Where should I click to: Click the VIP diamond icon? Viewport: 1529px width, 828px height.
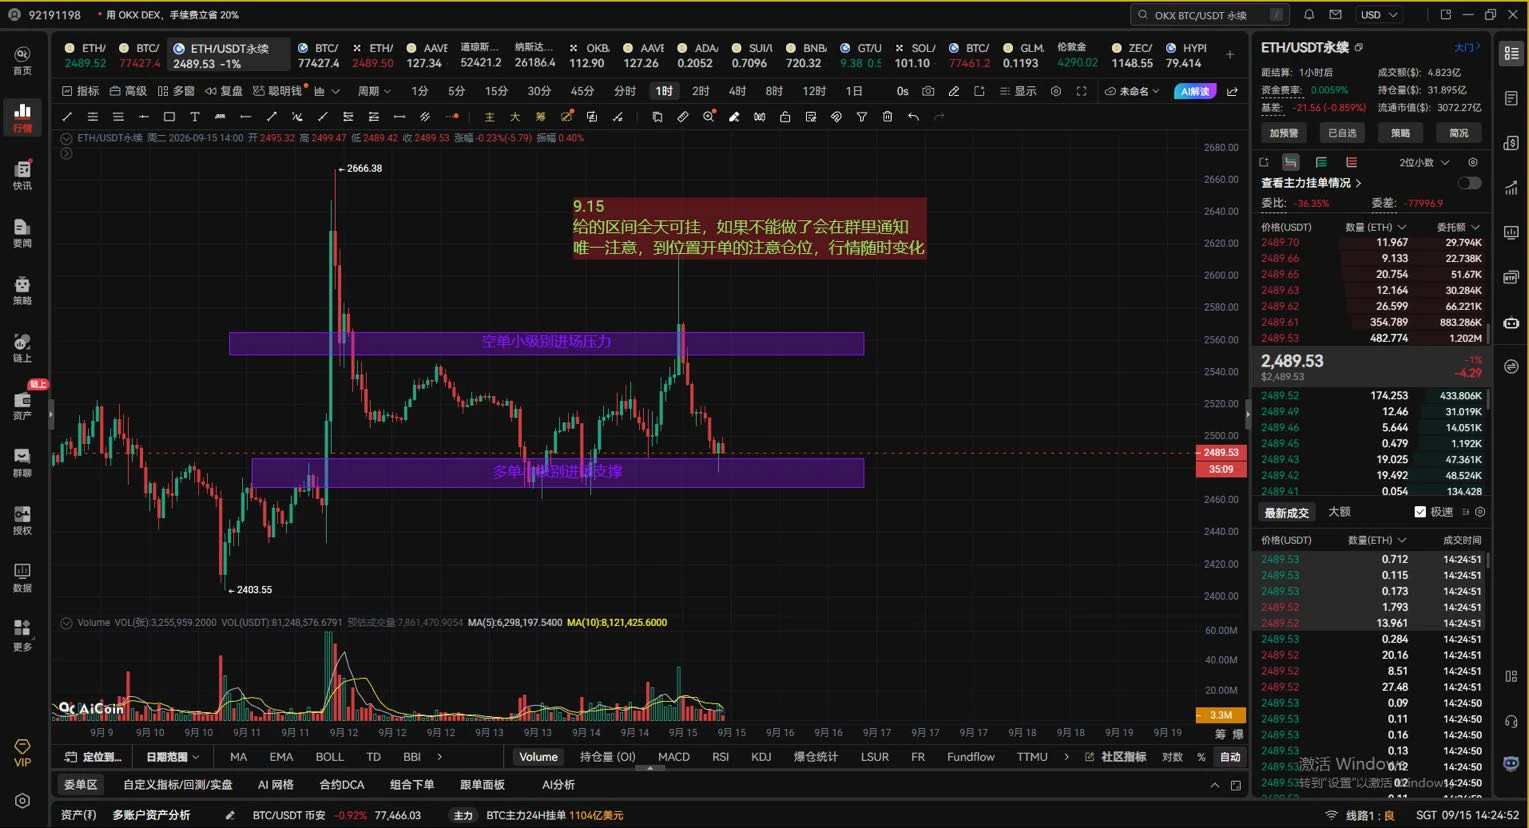[22, 753]
